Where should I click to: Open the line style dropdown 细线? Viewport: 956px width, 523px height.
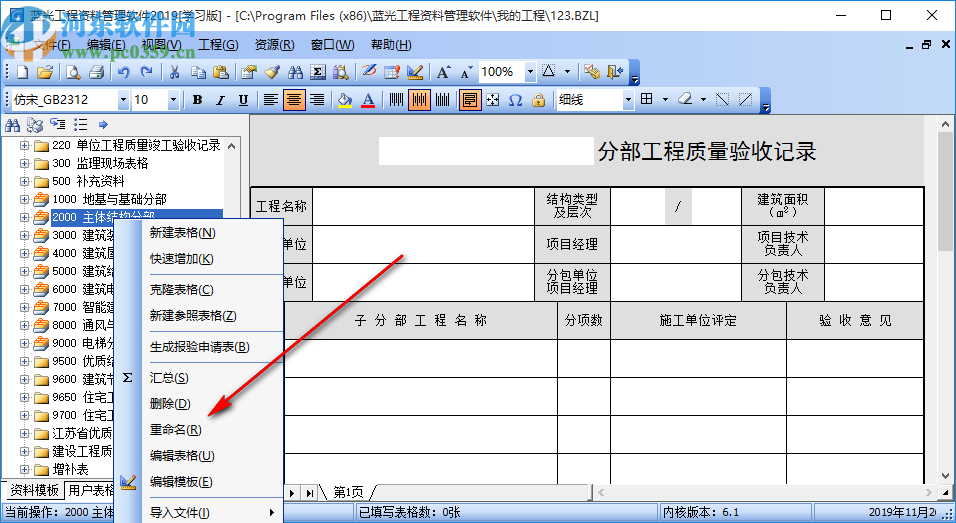[x=628, y=99]
